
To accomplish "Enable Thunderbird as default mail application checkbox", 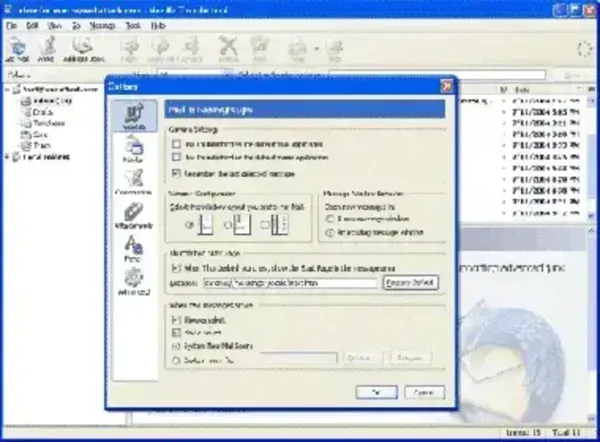I will tap(176, 144).
